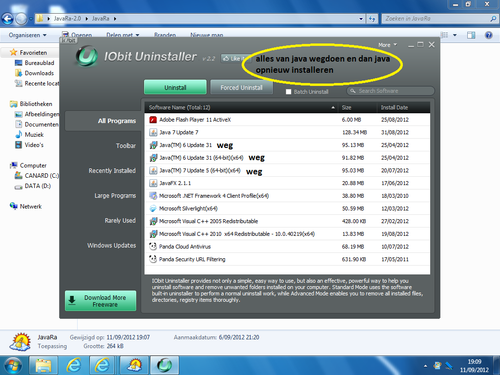
Task: Select Toolbar category
Action: pyautogui.click(x=126, y=146)
